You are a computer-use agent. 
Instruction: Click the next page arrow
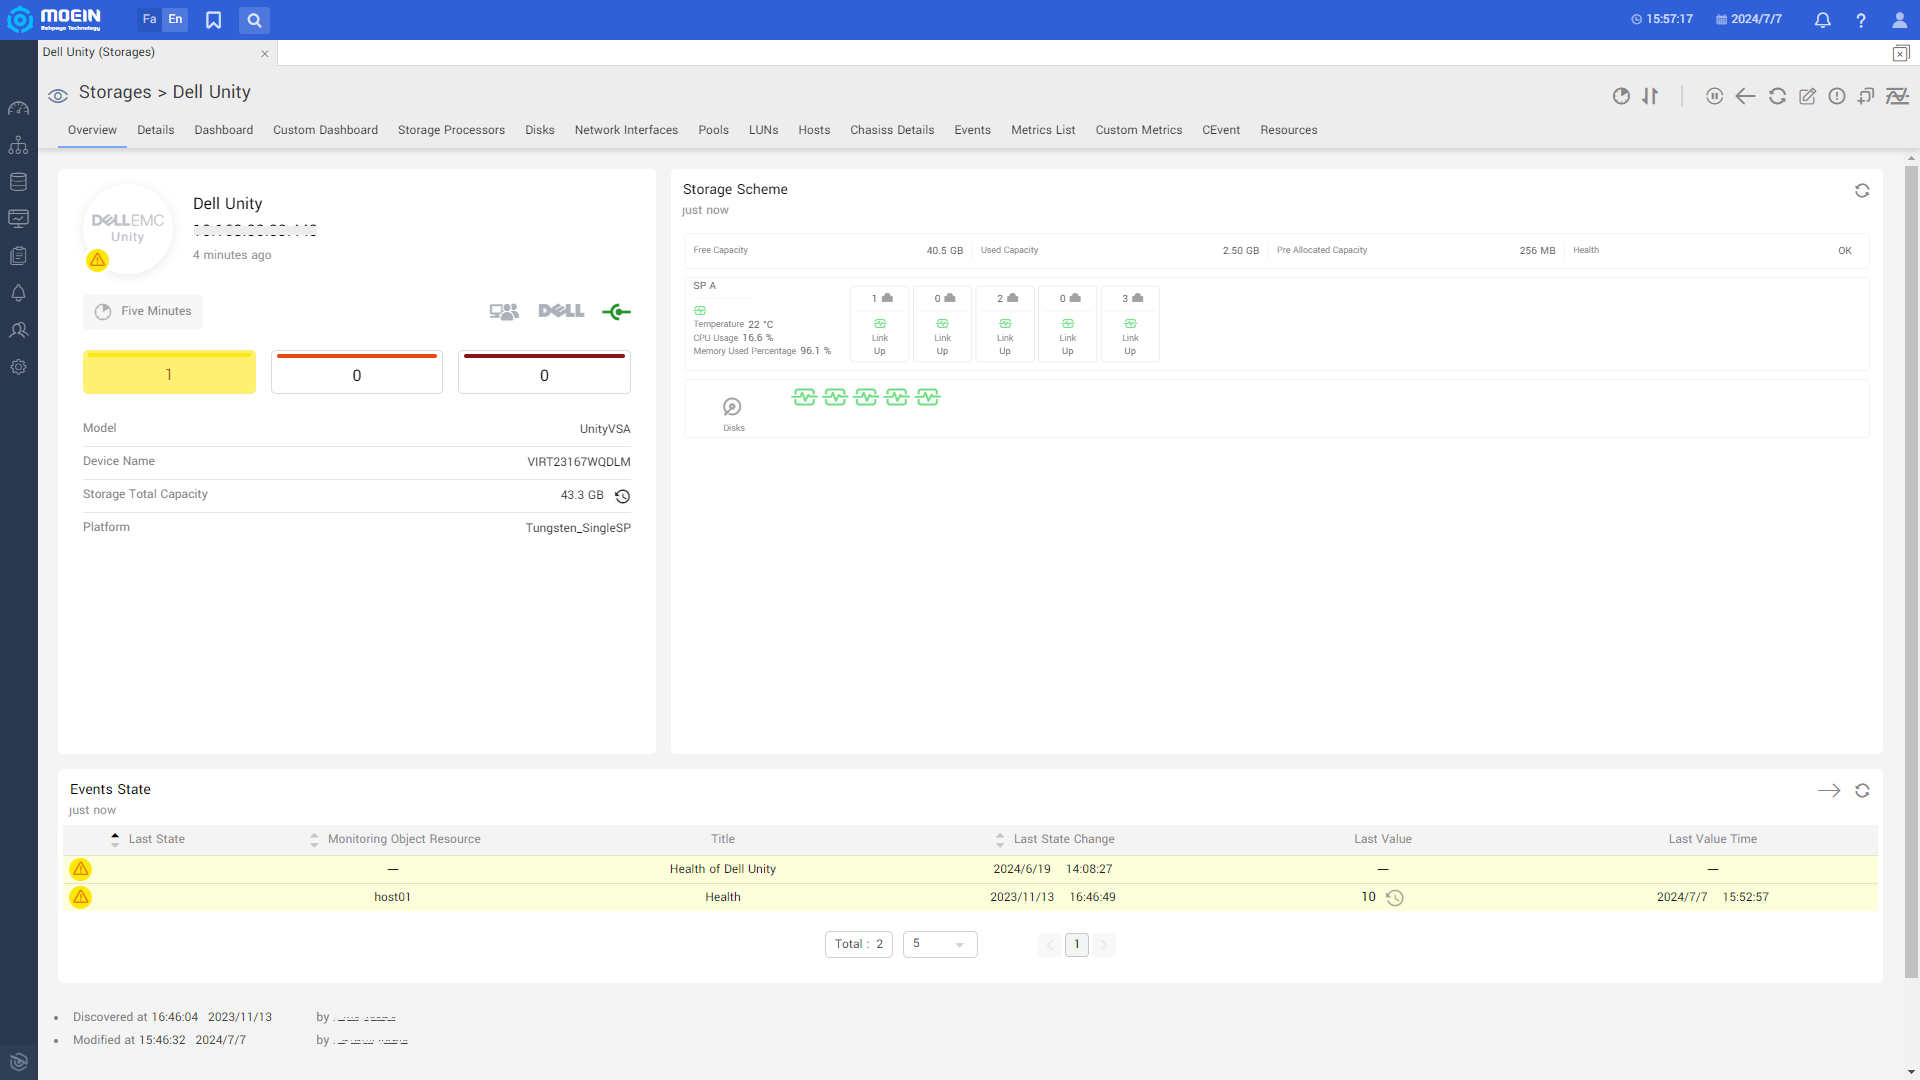(x=1104, y=945)
